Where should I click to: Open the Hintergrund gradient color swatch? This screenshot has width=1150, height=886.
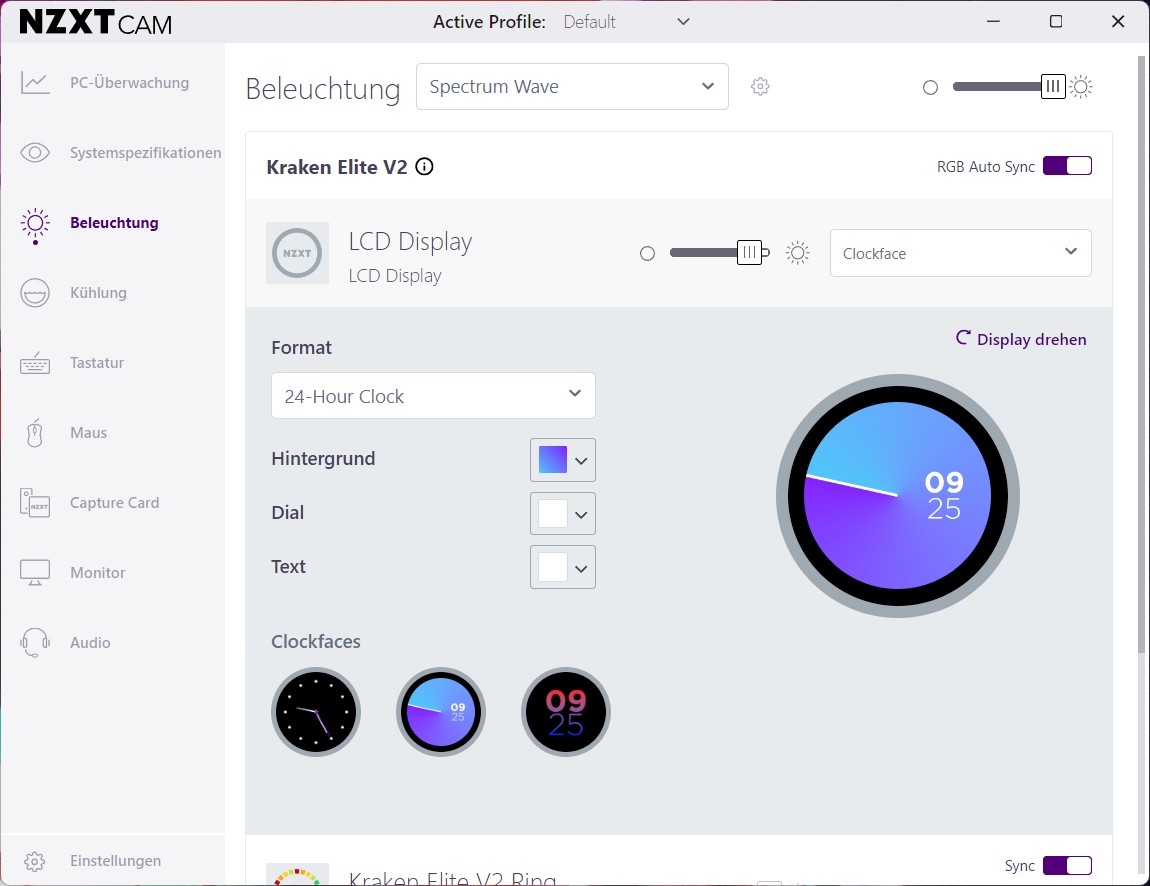[563, 460]
